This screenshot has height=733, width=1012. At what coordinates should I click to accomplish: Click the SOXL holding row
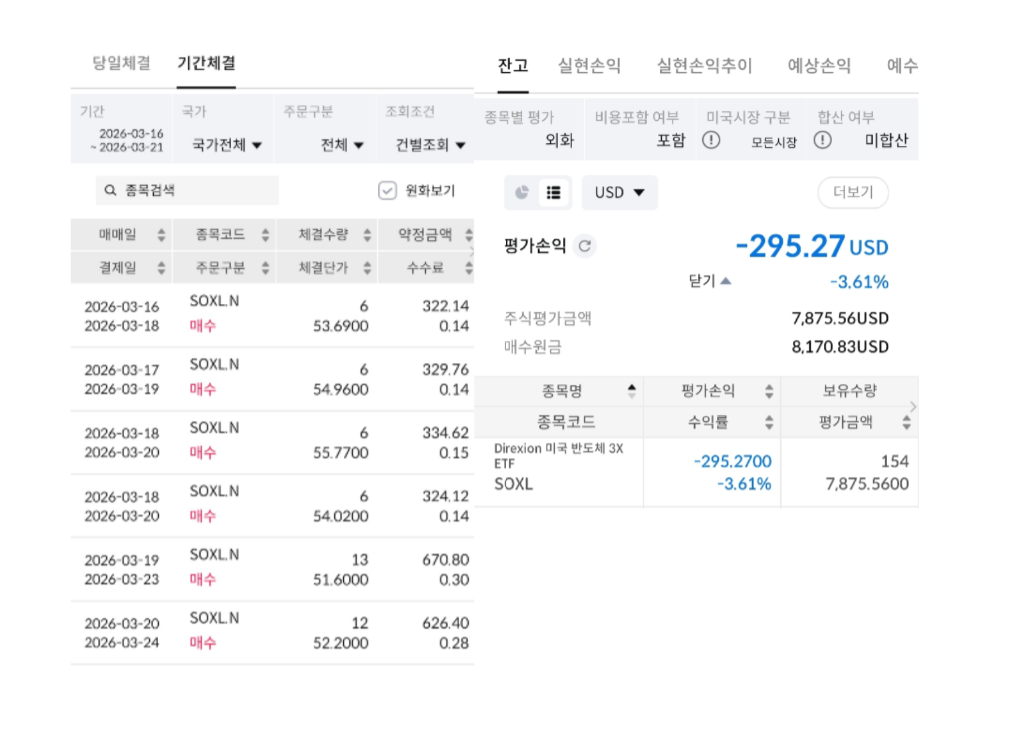[x=696, y=472]
